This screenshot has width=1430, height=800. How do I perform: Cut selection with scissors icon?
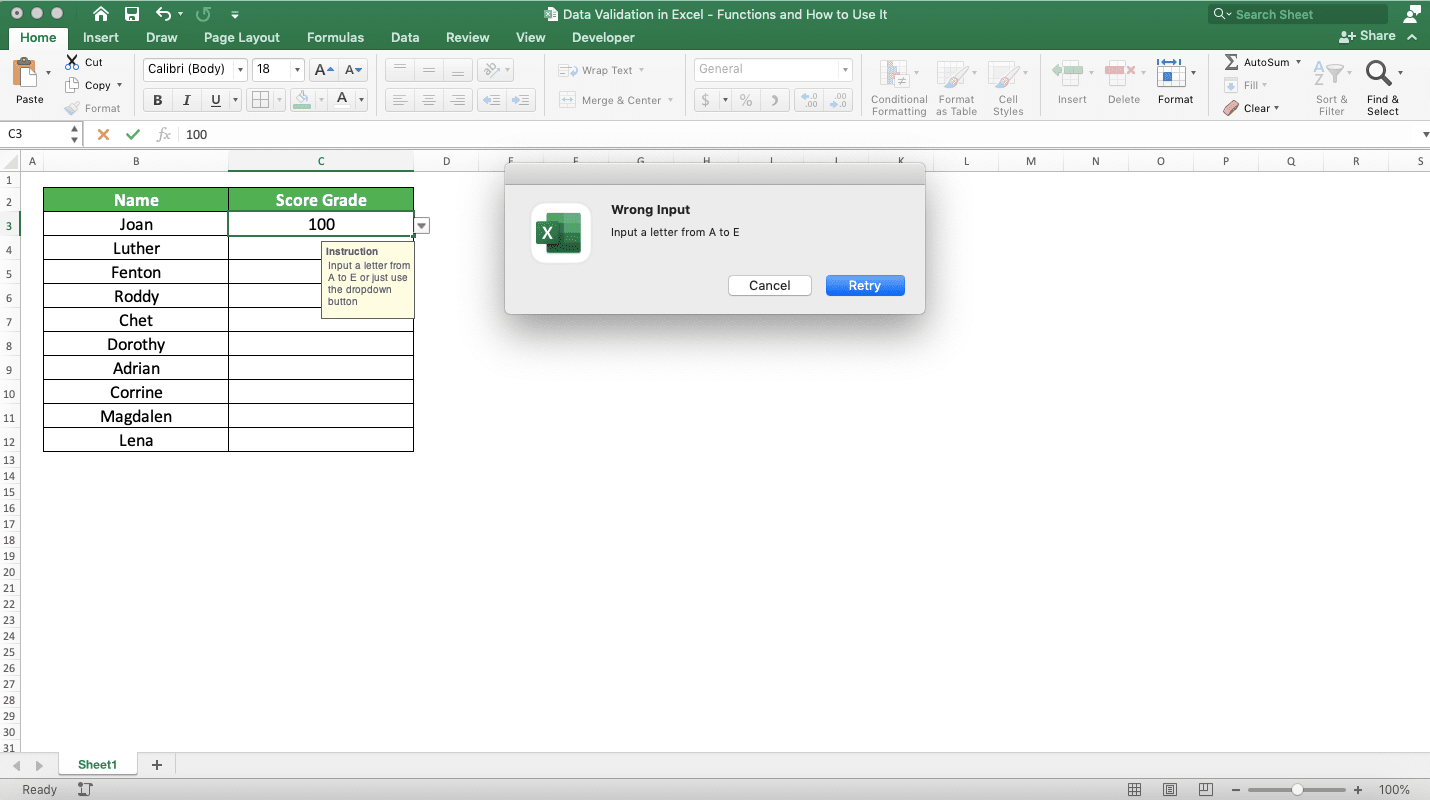[72, 62]
